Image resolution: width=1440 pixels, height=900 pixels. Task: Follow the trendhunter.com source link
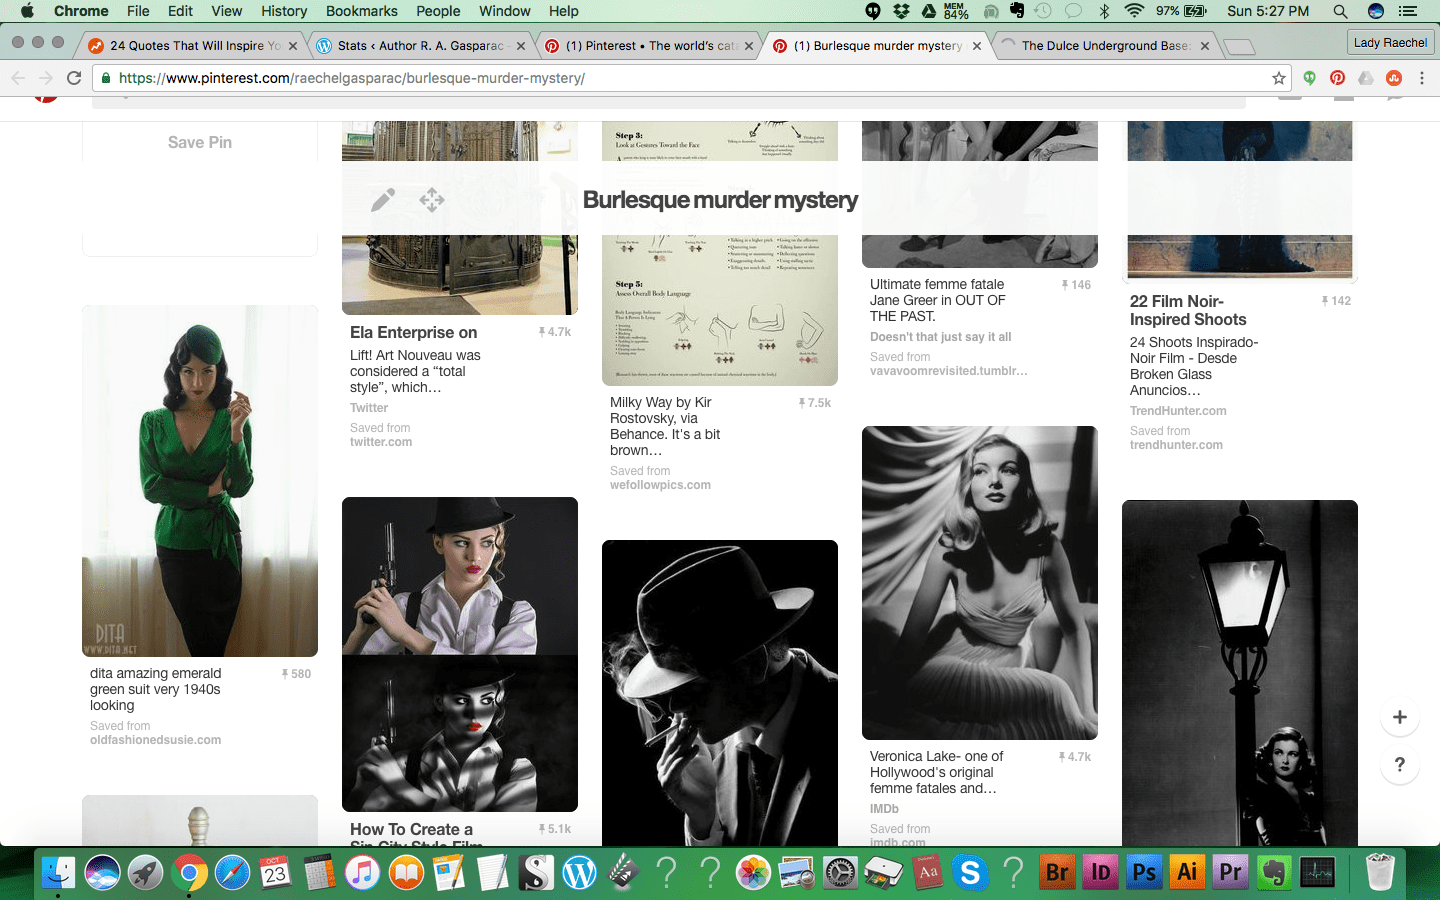pos(1176,445)
